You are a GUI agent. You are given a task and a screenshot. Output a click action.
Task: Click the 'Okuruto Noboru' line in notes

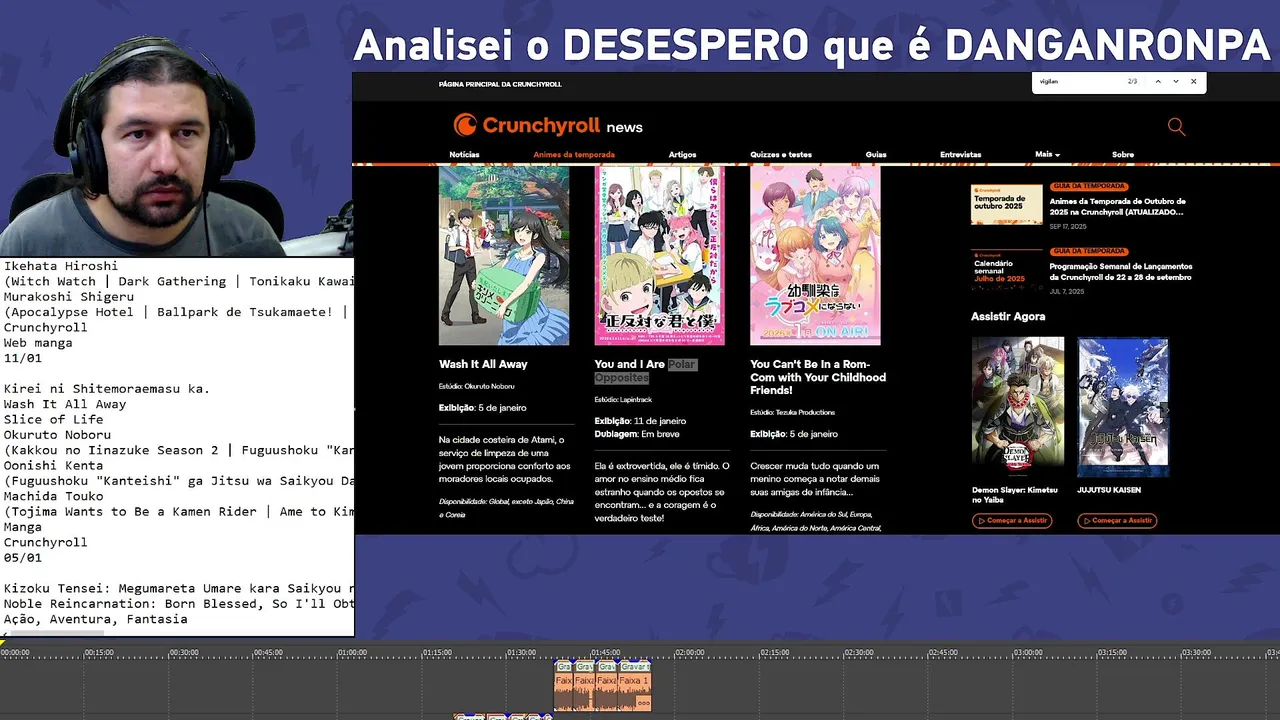pyautogui.click(x=56, y=435)
